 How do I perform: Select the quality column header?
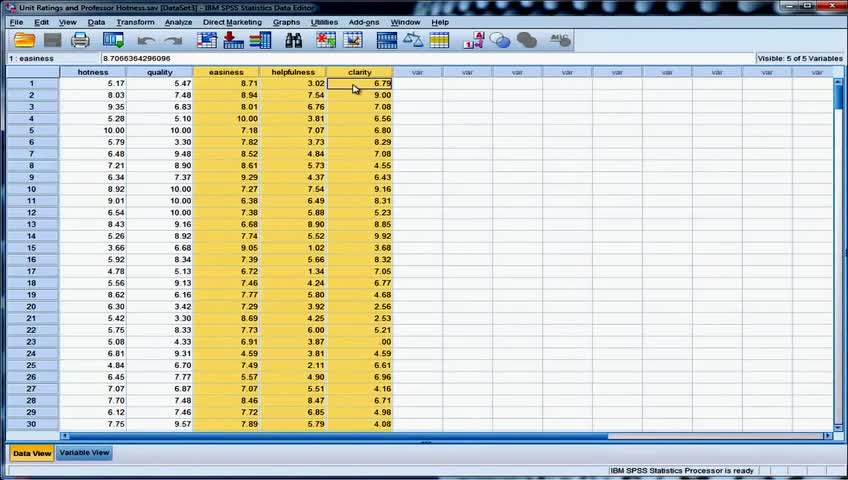[x=160, y=72]
